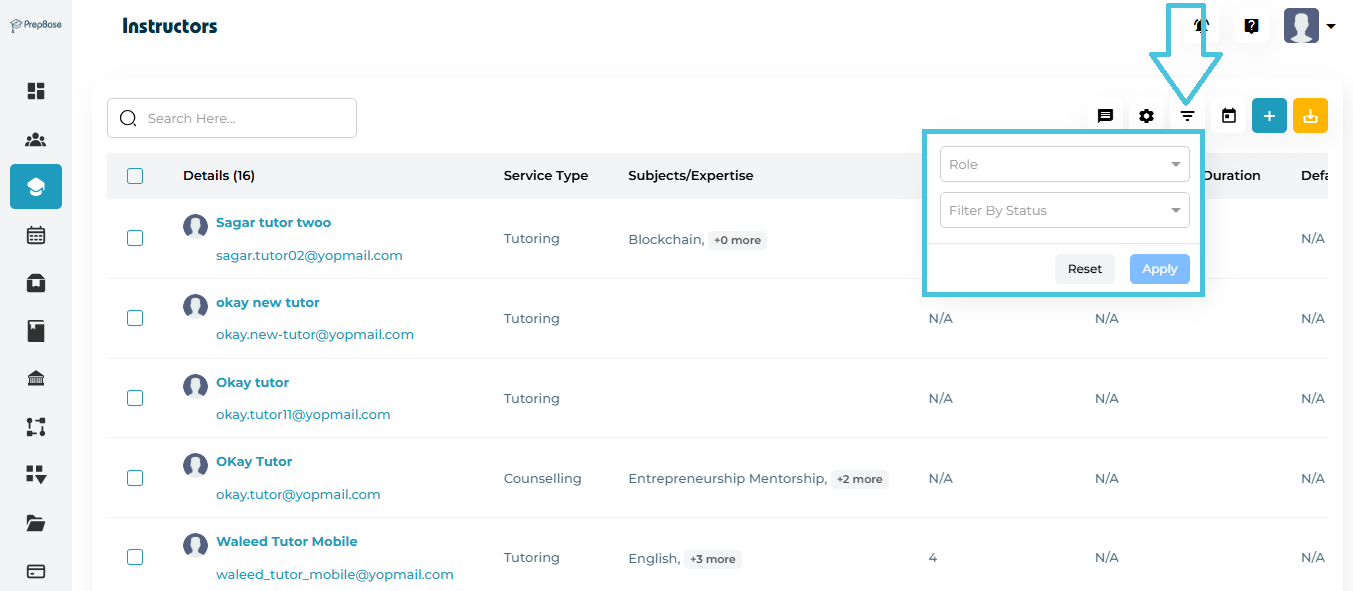
Task: Open the users group sidebar item
Action: point(36,140)
